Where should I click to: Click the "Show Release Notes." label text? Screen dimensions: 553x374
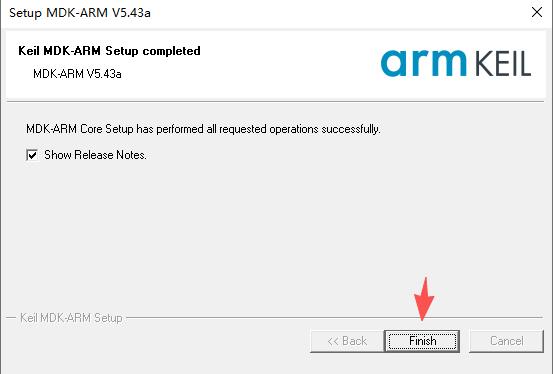pyautogui.click(x=95, y=155)
